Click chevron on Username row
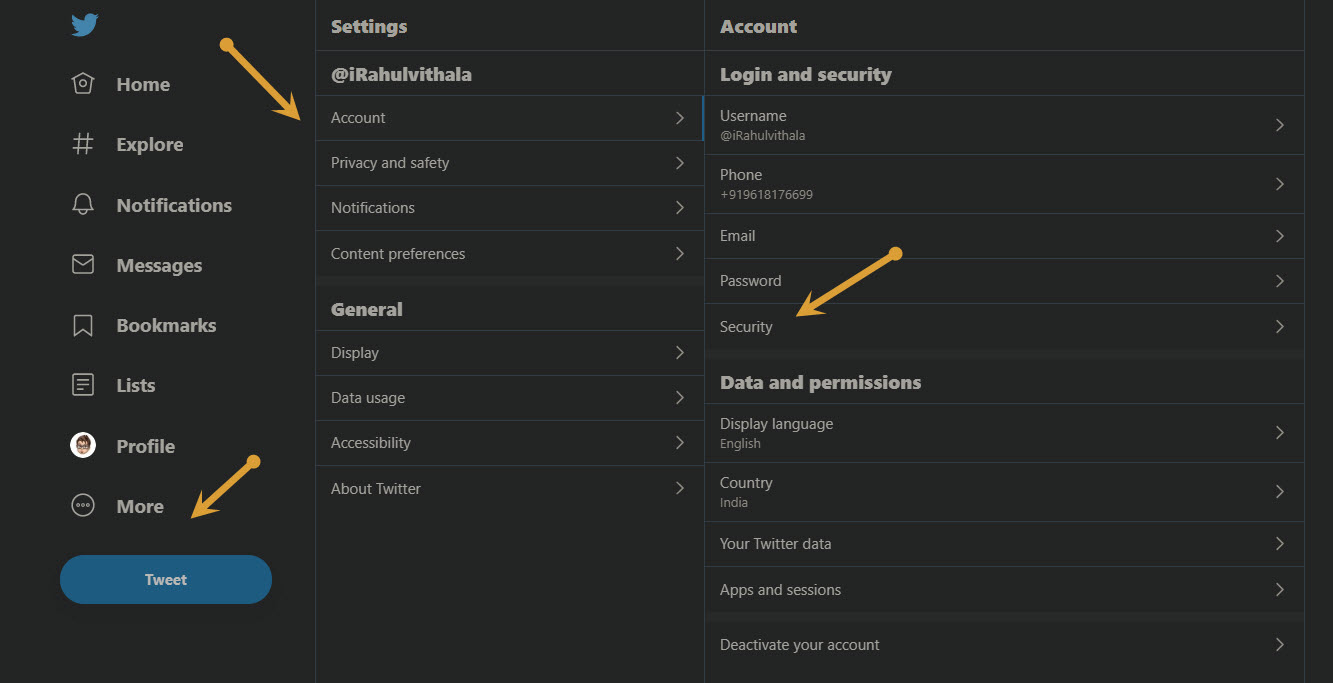 [x=1280, y=125]
